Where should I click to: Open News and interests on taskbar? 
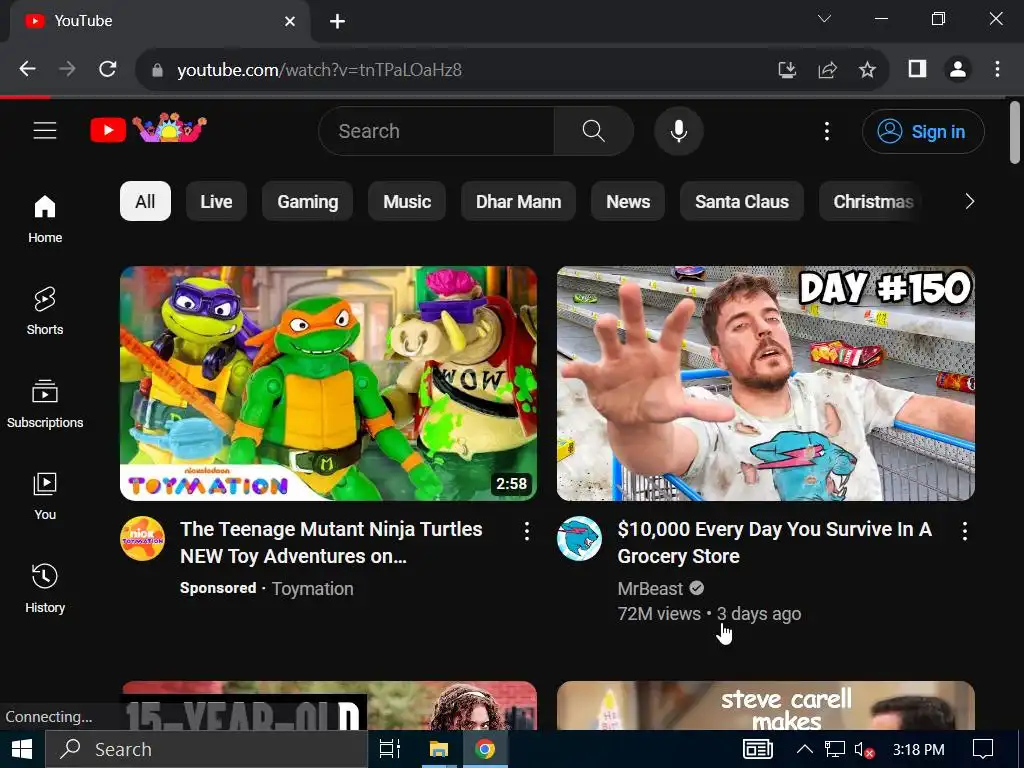(x=758, y=749)
